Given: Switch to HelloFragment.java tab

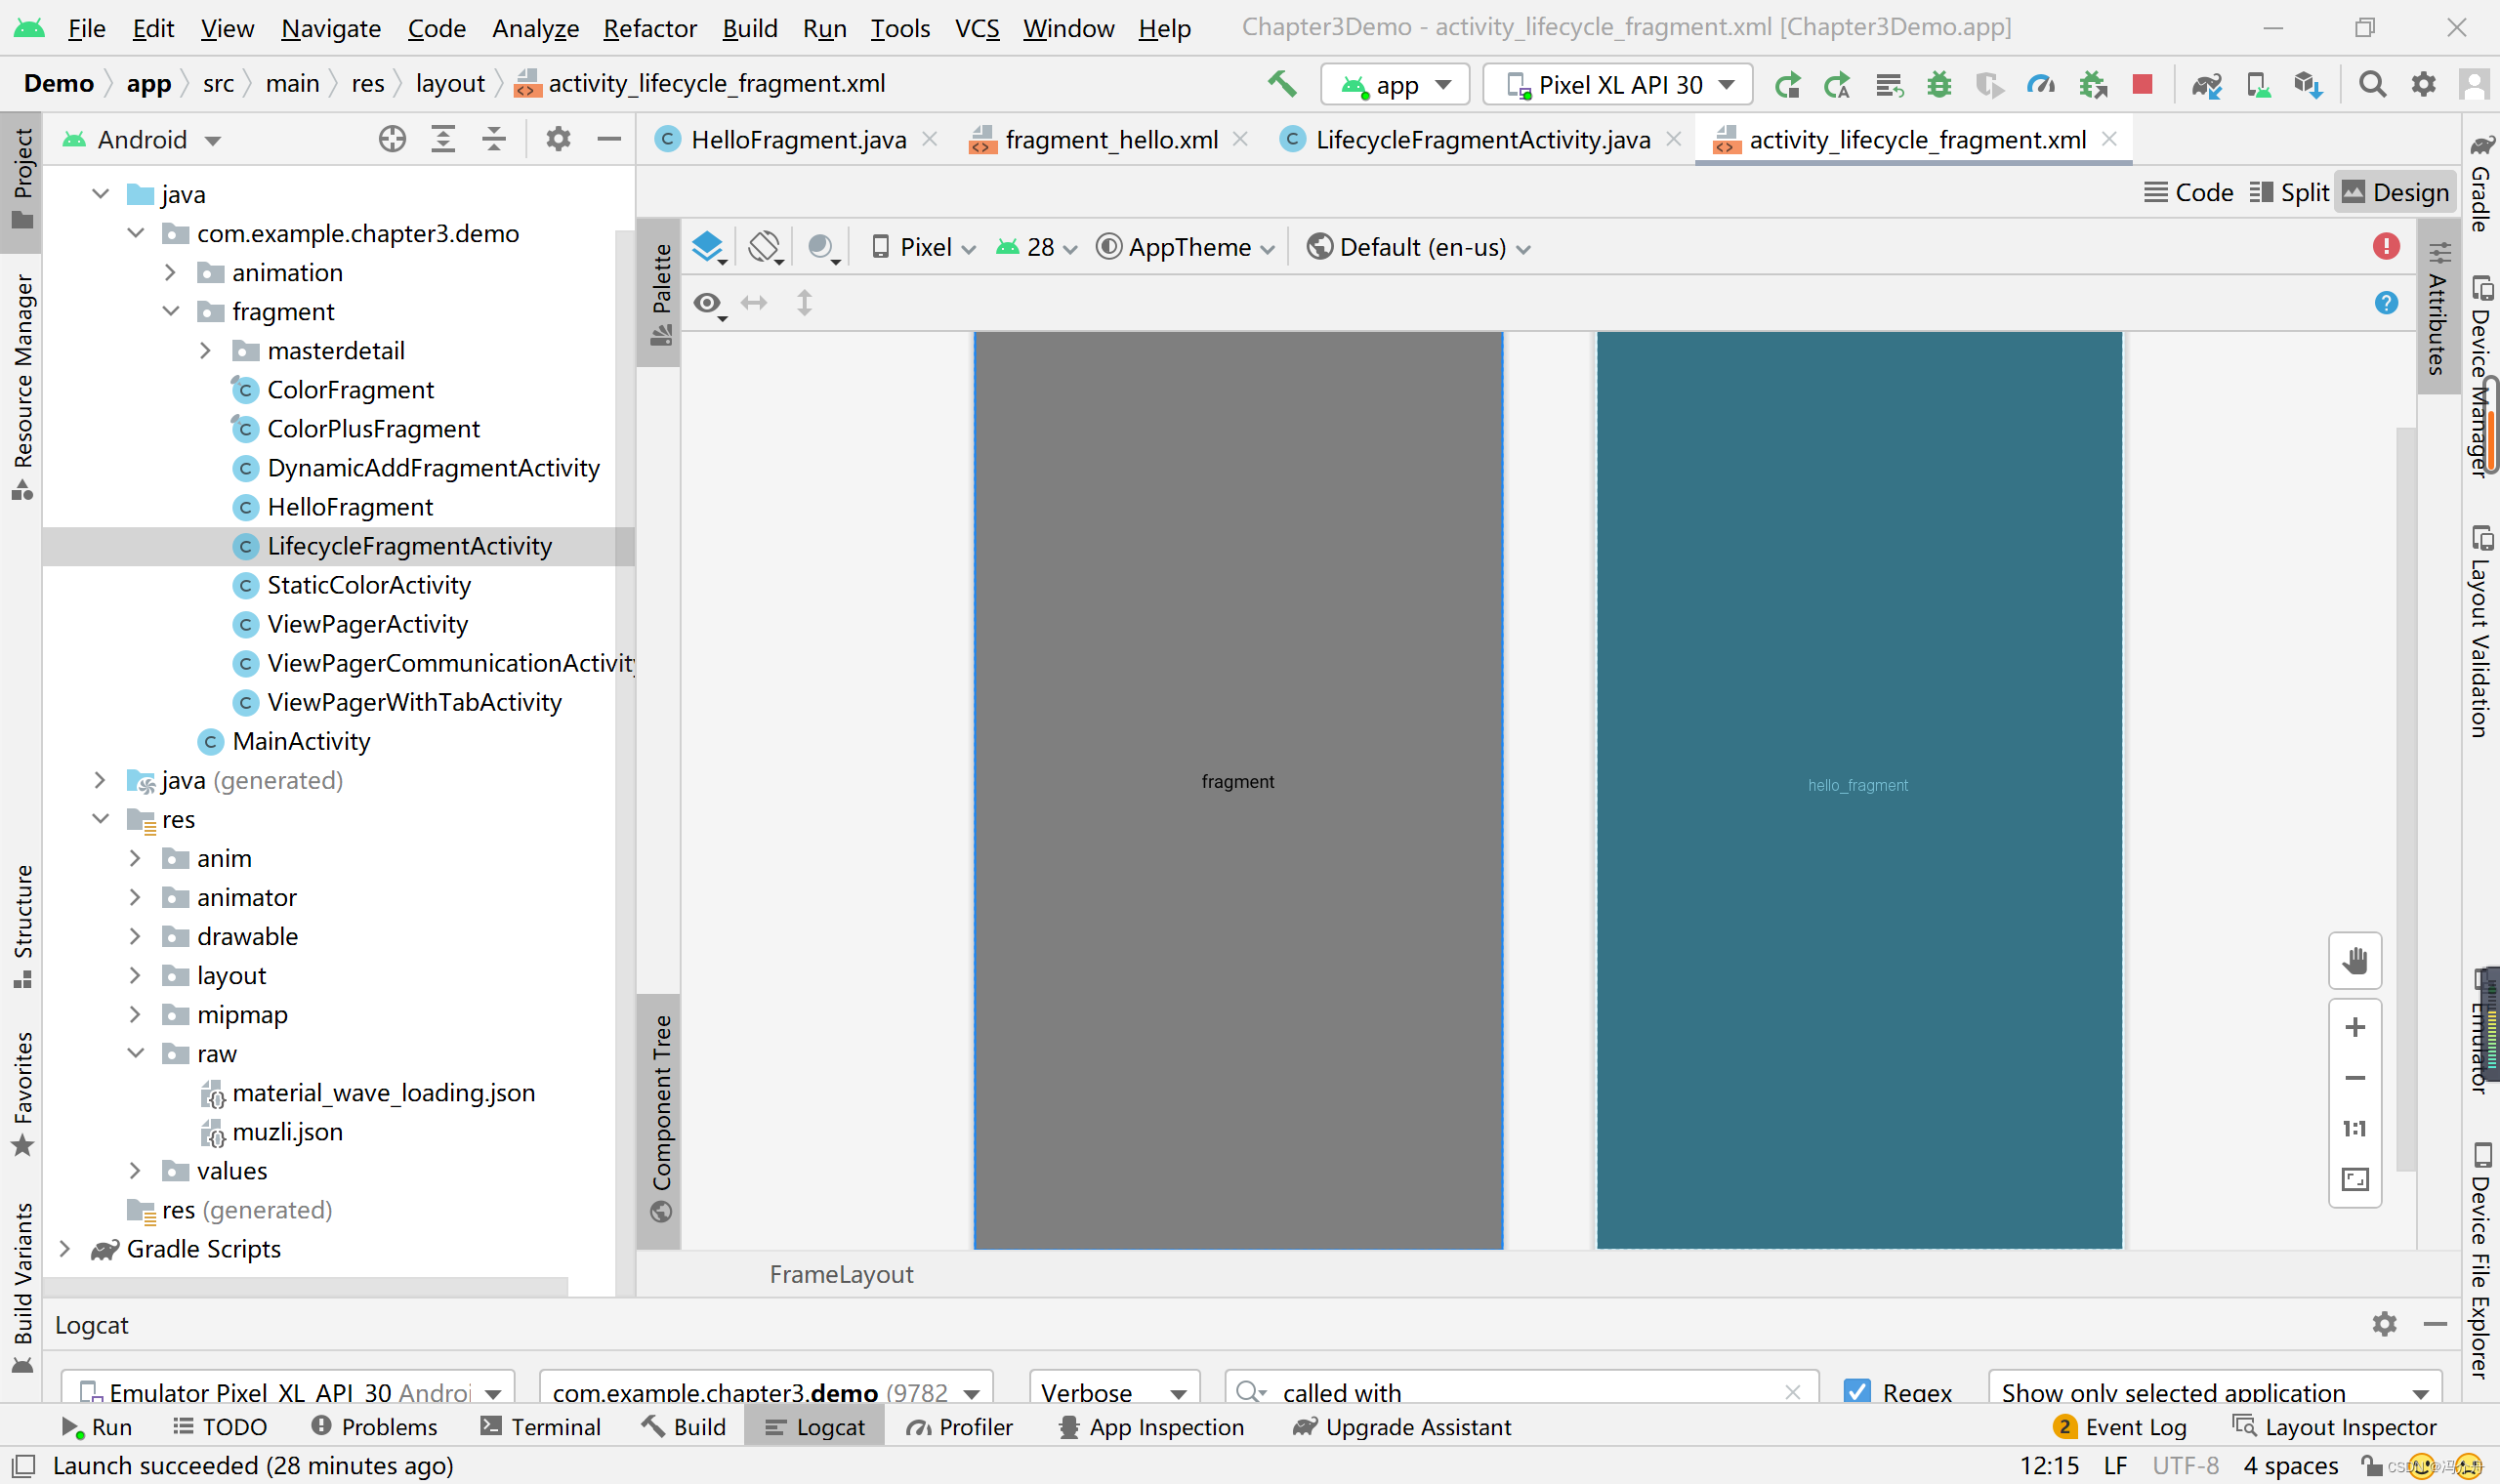Looking at the screenshot, I should pos(797,139).
